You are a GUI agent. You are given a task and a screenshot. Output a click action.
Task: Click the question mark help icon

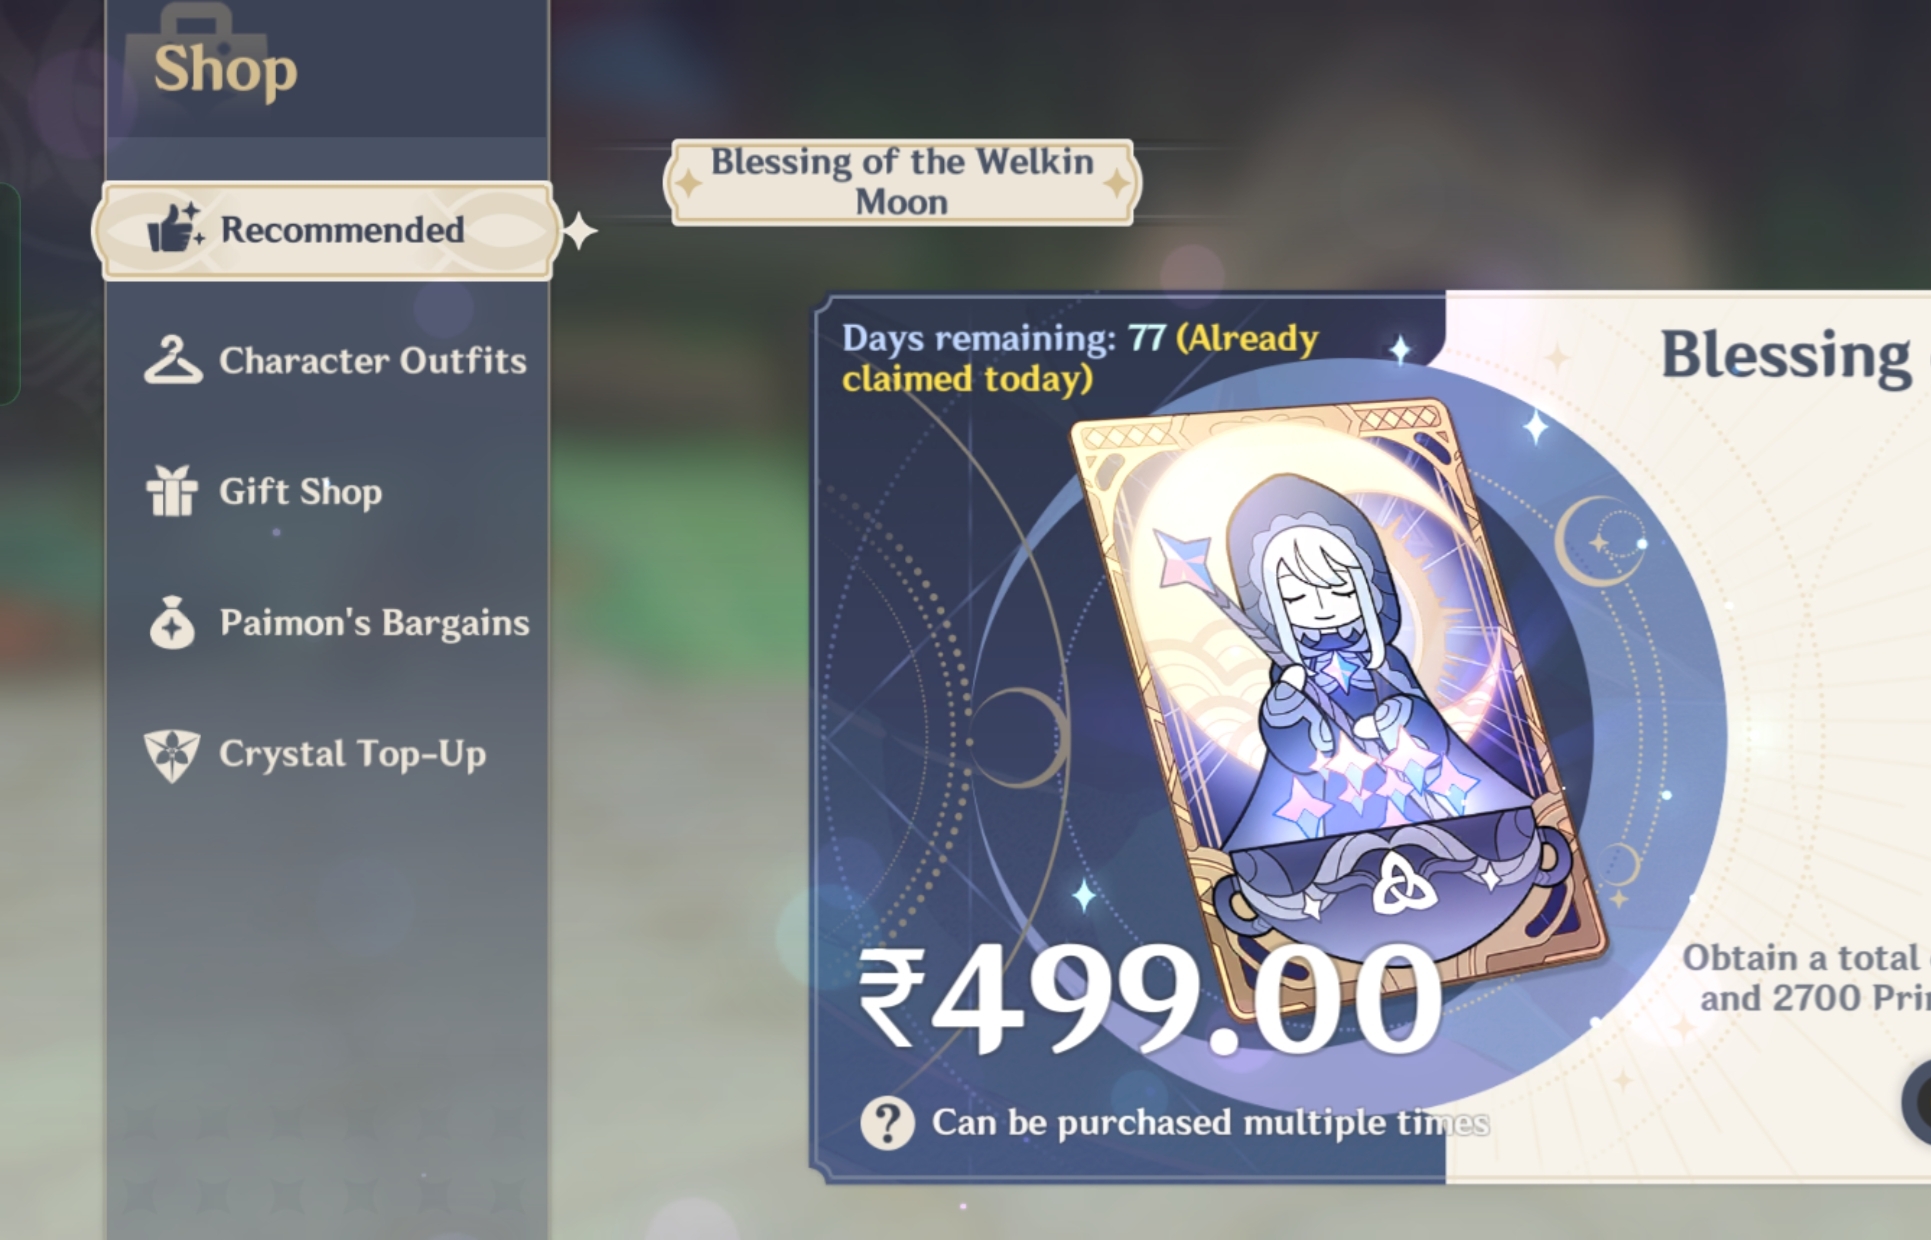[x=887, y=1123]
